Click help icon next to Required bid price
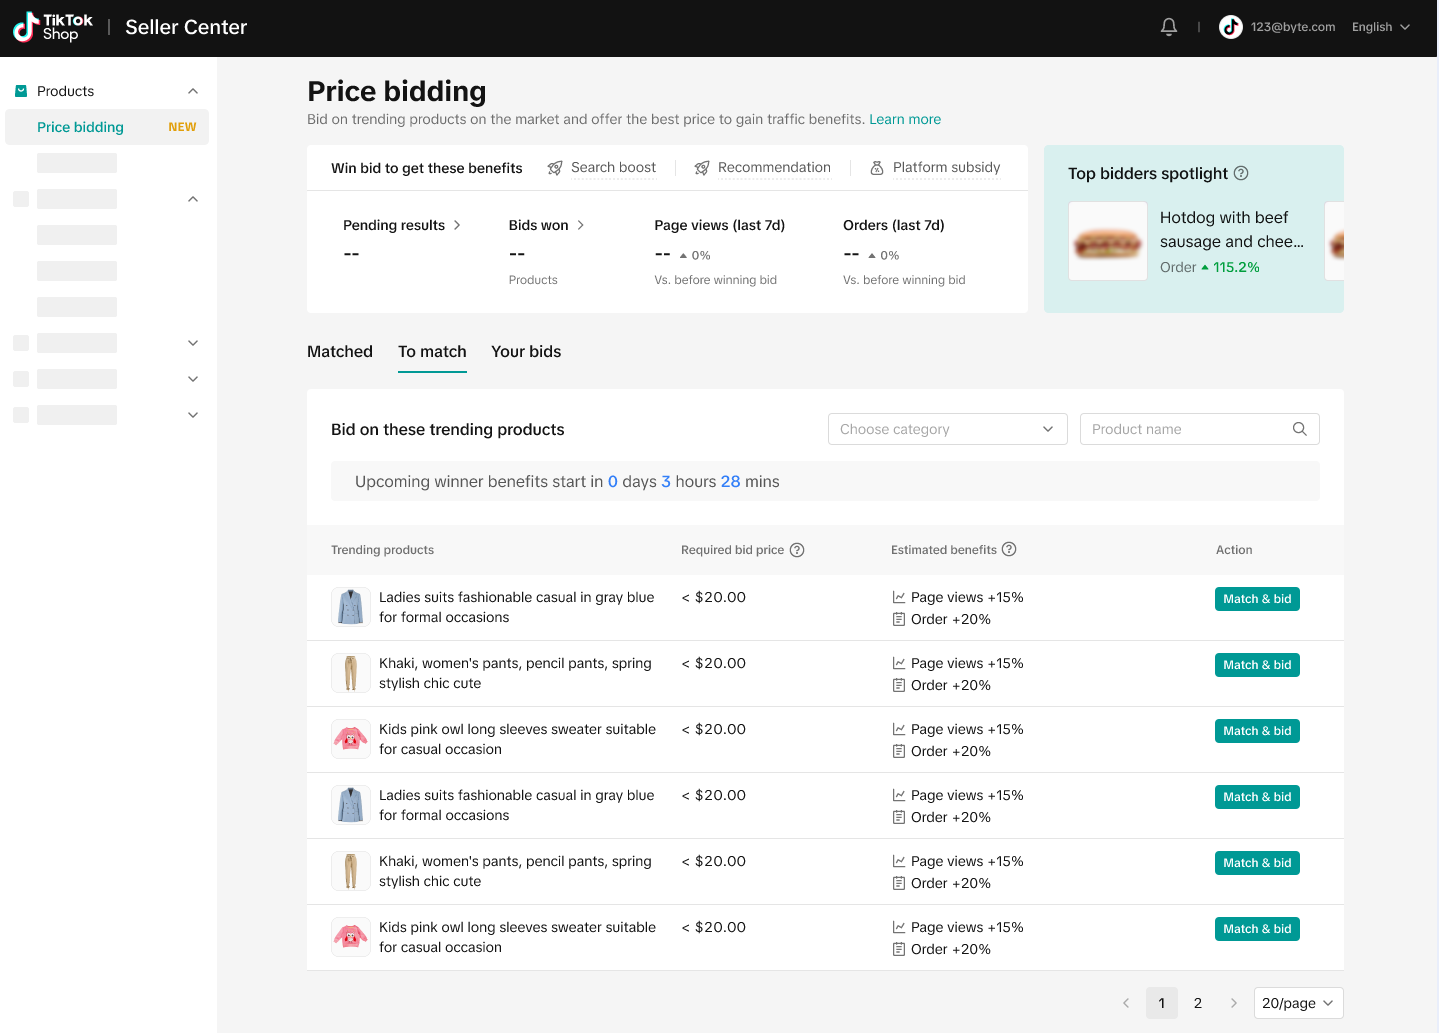This screenshot has height=1033, width=1439. (797, 550)
